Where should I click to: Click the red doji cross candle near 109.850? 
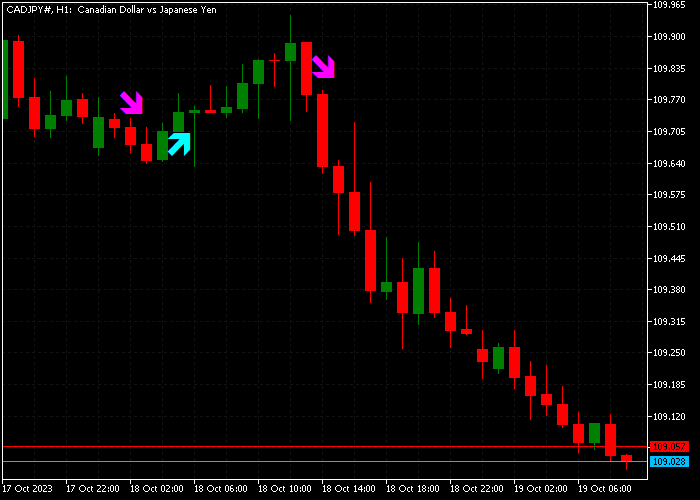pyautogui.click(x=275, y=60)
